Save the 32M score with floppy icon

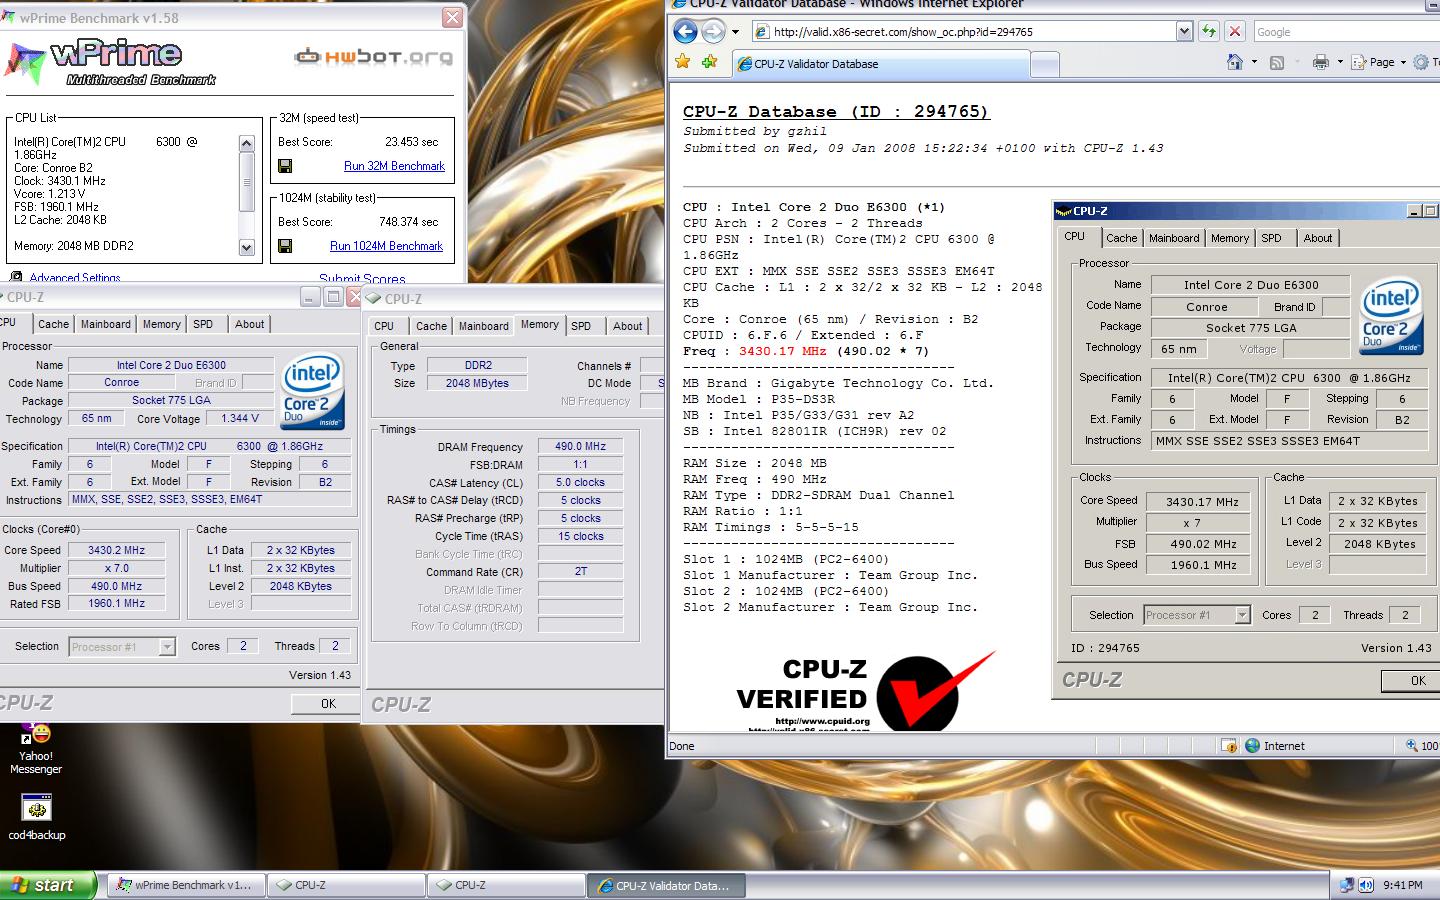click(x=285, y=166)
